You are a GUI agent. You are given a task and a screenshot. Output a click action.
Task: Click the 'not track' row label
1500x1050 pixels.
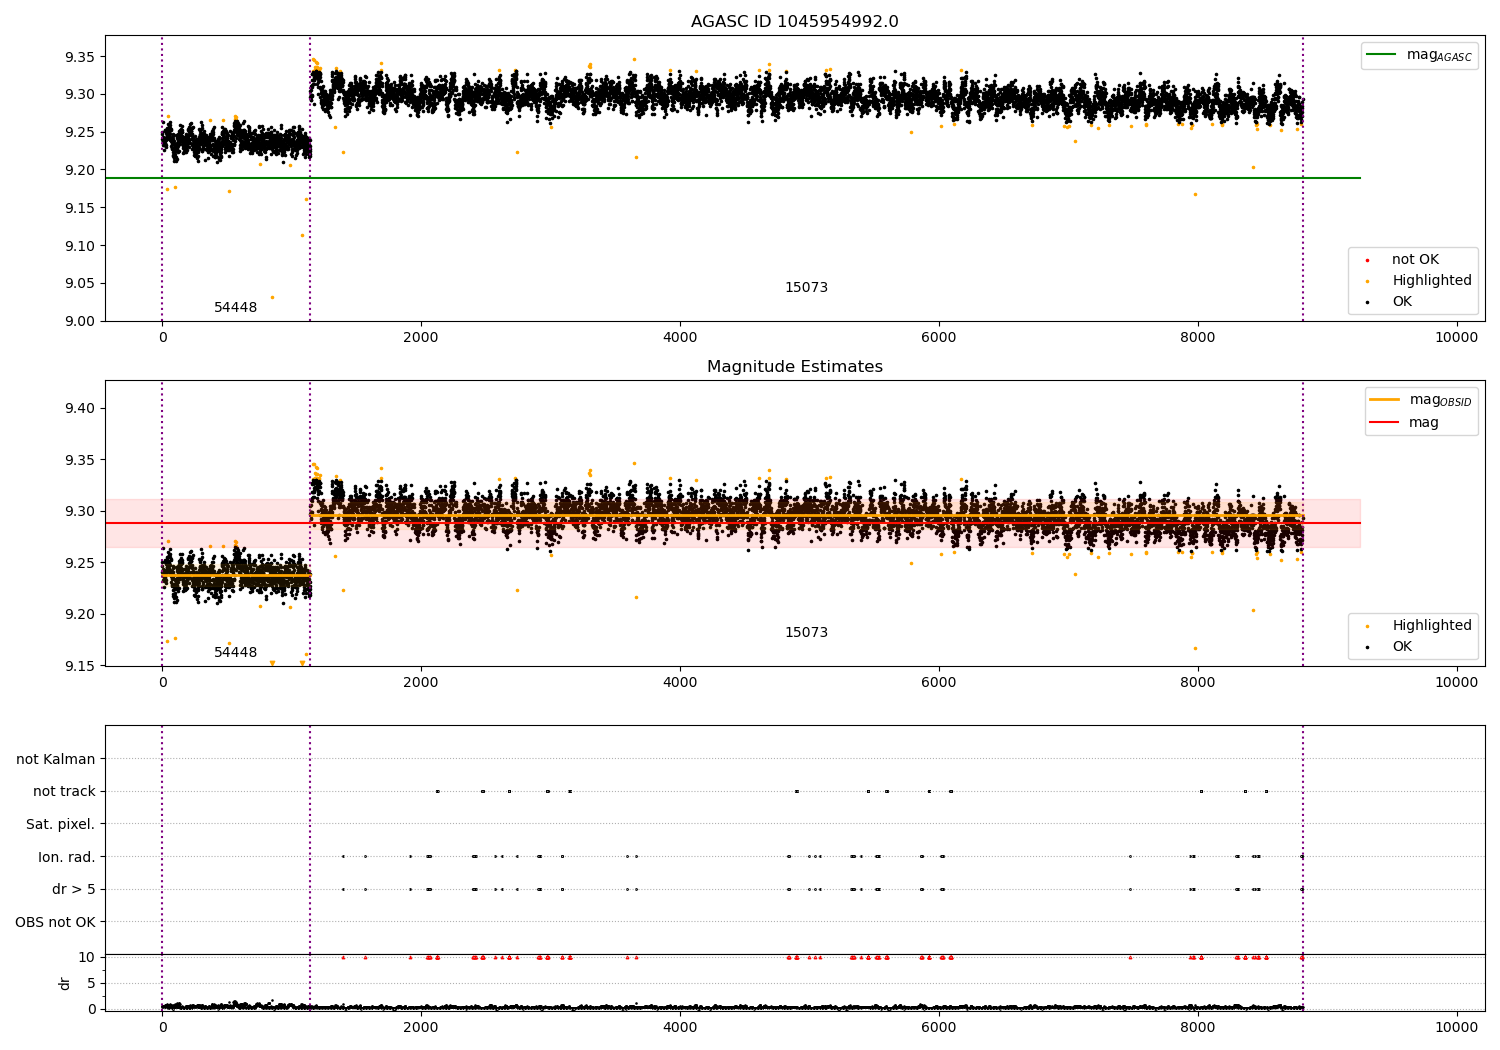pos(64,791)
